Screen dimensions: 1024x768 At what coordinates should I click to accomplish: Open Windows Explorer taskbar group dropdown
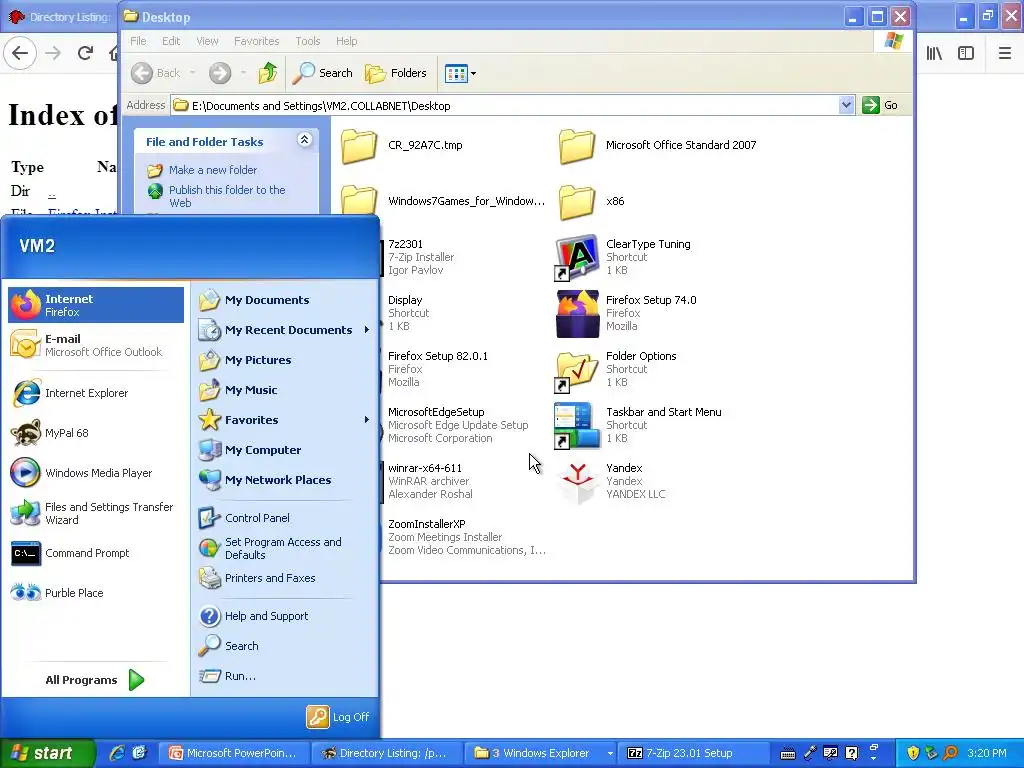click(x=610, y=753)
